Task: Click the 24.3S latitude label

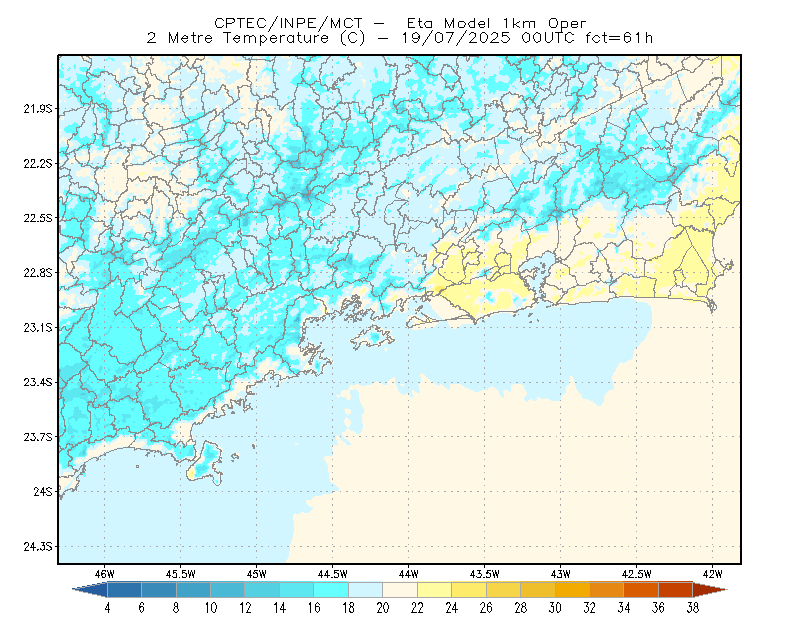Action: click(38, 547)
